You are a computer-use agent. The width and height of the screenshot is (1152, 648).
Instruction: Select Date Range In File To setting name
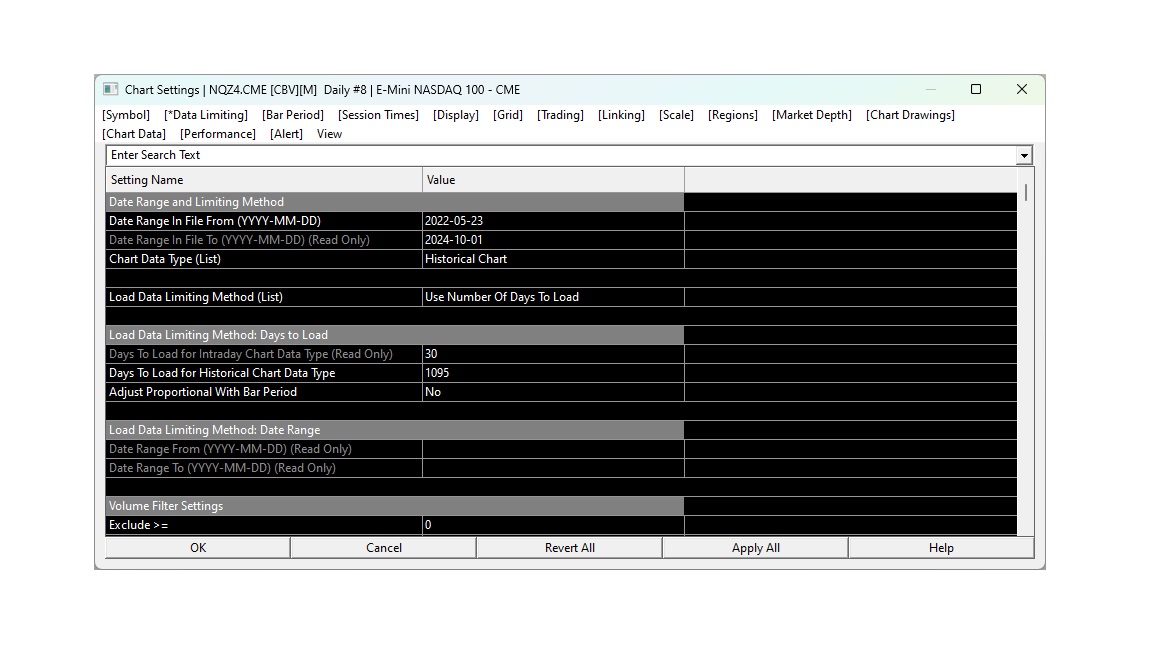tap(264, 240)
